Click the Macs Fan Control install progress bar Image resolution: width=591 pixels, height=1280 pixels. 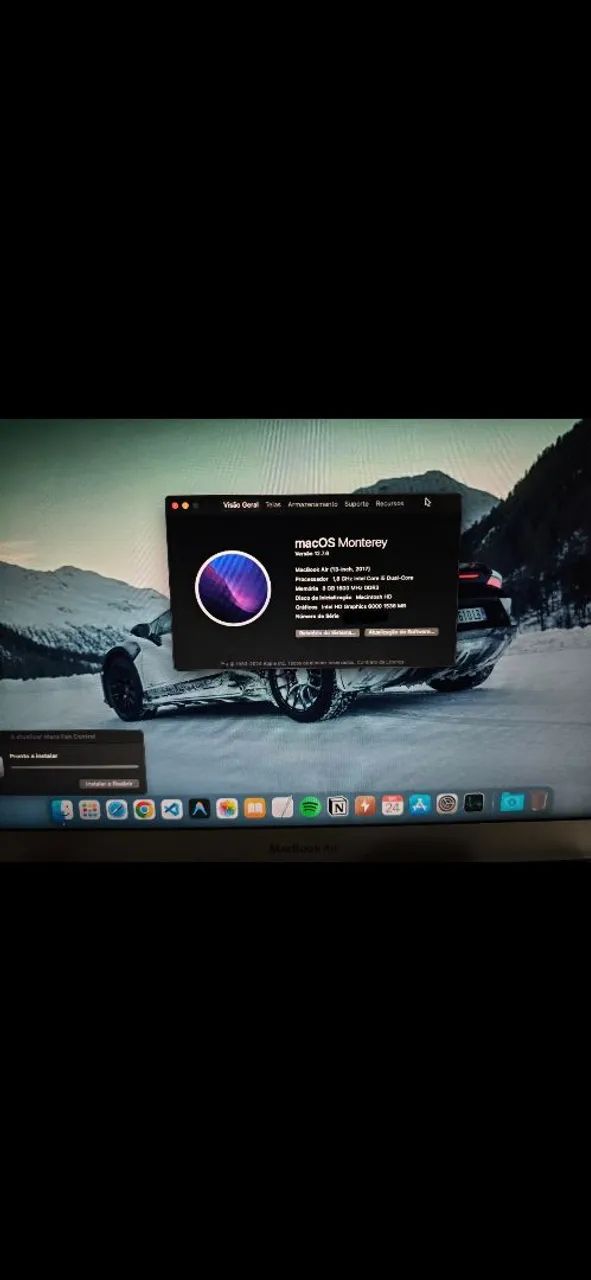pos(74,767)
